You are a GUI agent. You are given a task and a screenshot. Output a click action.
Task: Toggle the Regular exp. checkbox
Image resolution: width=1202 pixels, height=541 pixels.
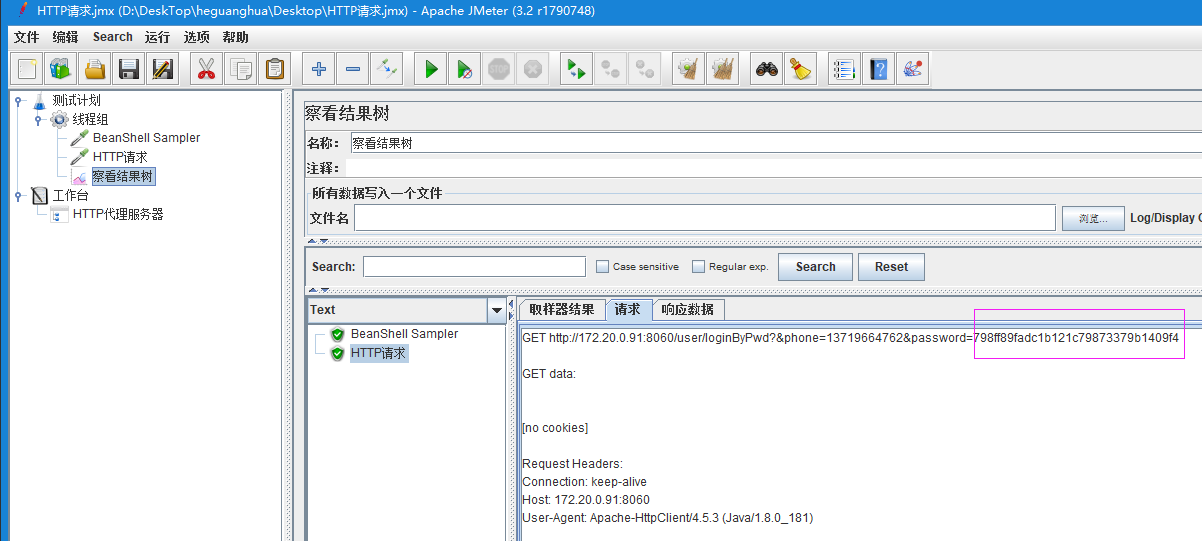click(698, 267)
